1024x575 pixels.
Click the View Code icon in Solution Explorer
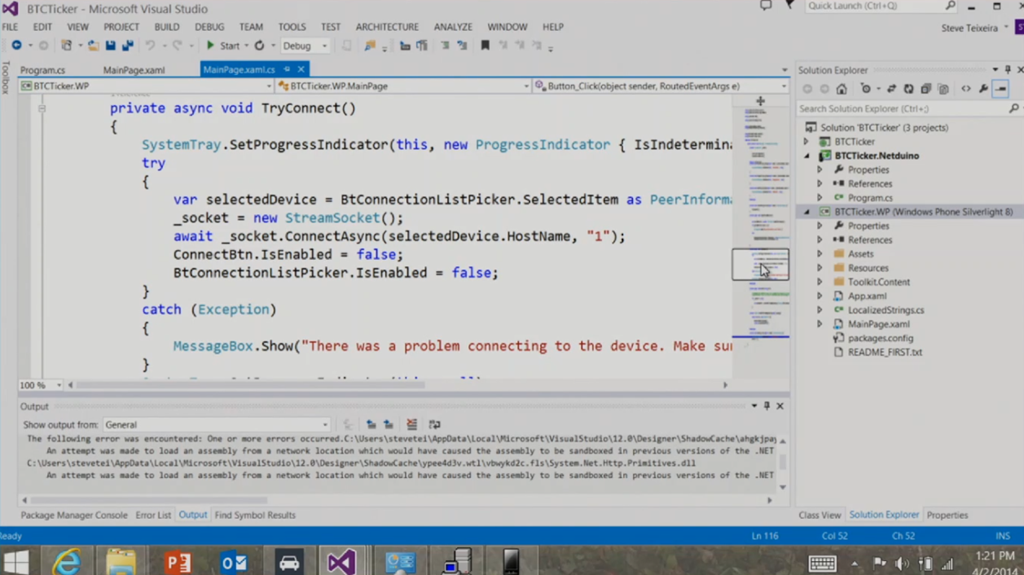[966, 89]
